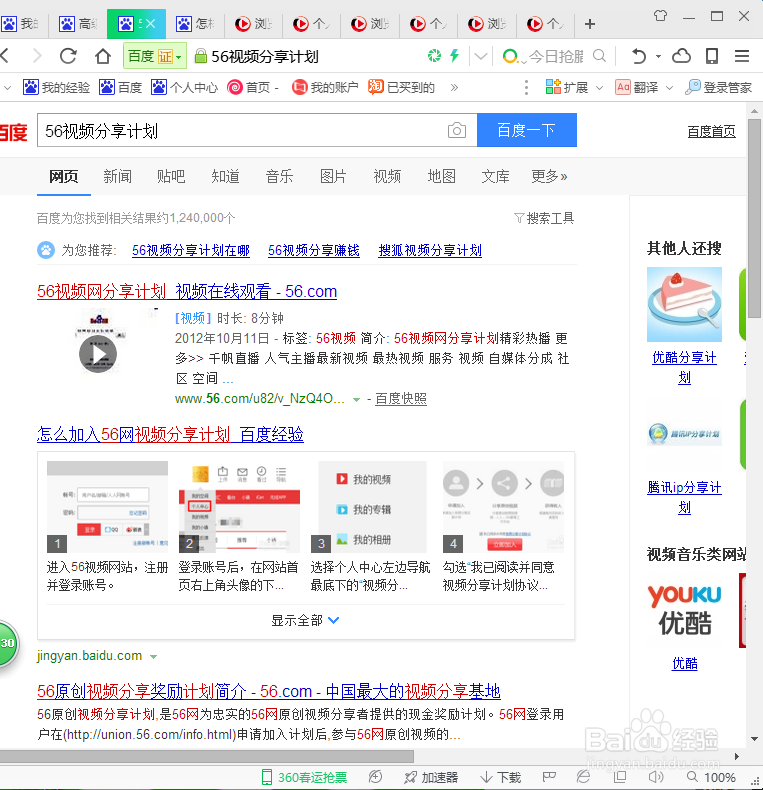Select the 图片 search category

click(333, 176)
